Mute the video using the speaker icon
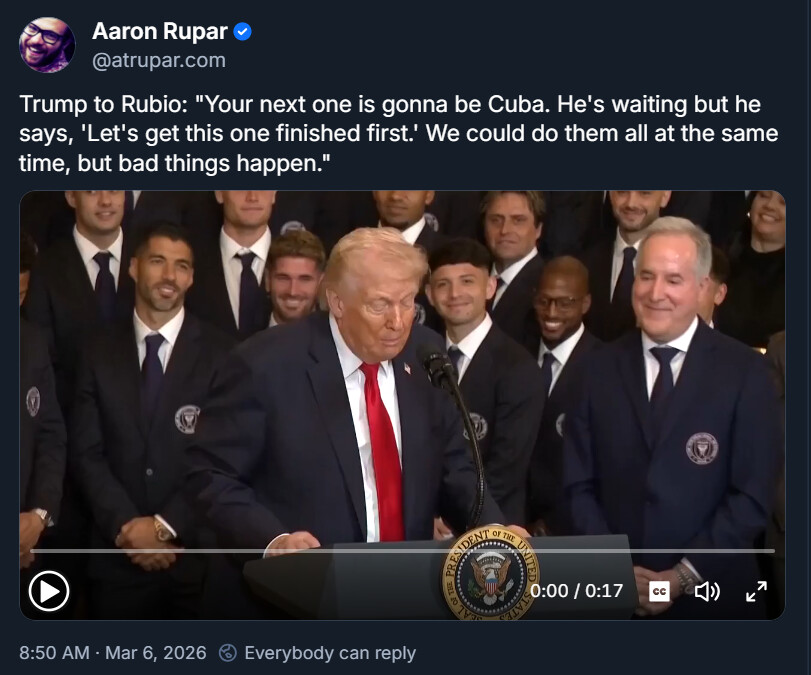This screenshot has height=675, width=811. pos(707,591)
